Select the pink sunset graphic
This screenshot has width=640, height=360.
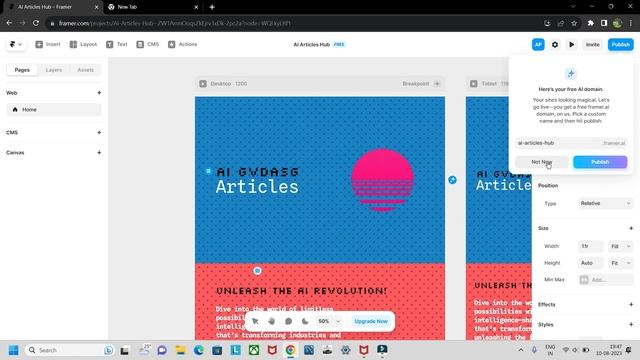382,180
